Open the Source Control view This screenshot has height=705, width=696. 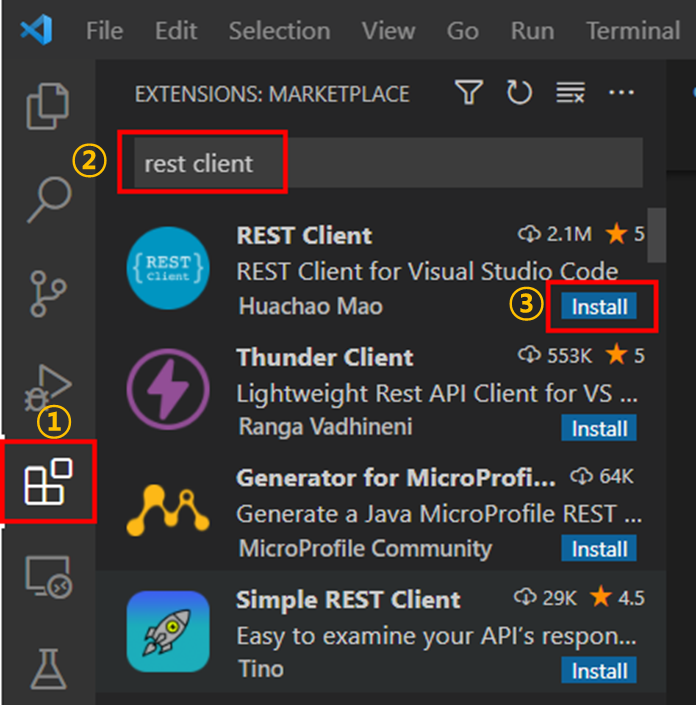click(48, 294)
